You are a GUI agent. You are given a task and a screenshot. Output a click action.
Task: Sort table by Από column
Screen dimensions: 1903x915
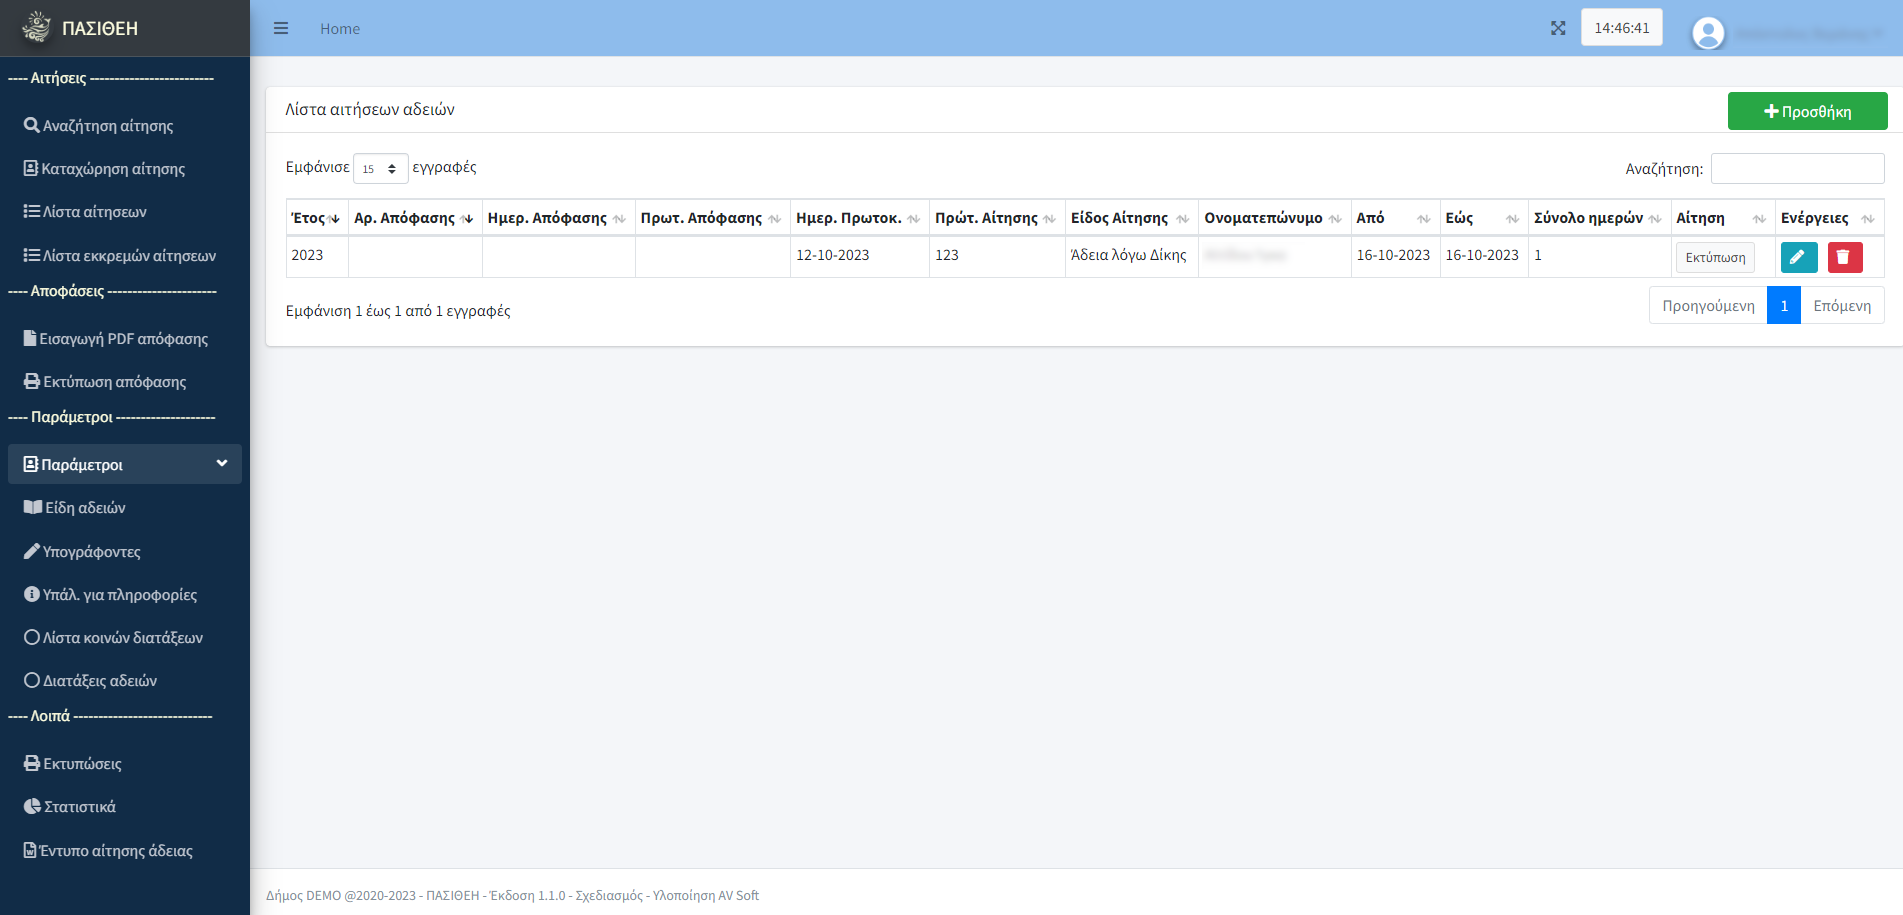pyautogui.click(x=1395, y=218)
